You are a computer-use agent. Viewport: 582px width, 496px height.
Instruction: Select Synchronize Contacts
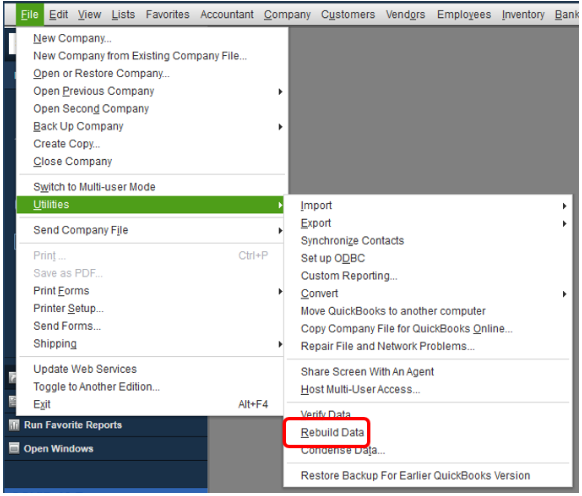428,241
